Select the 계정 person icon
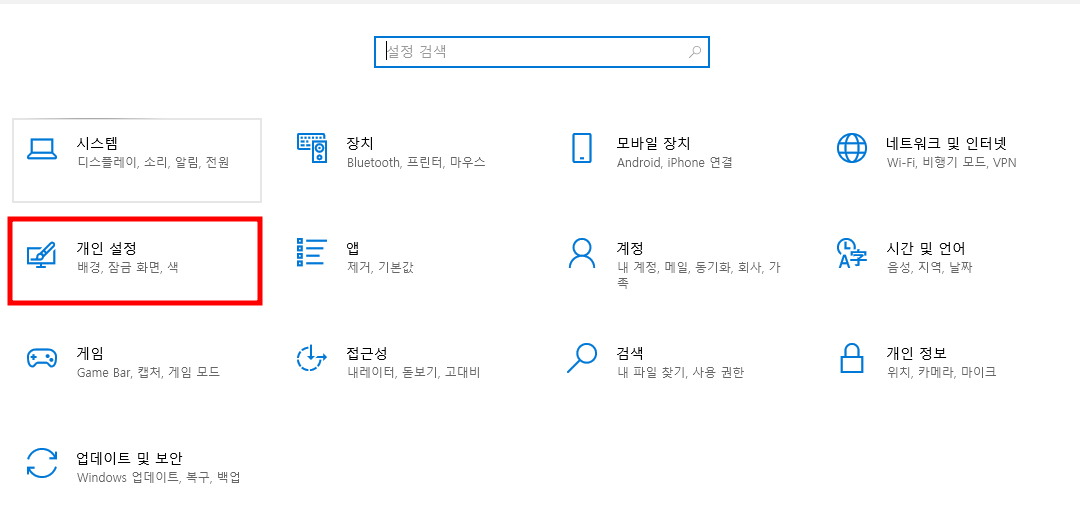Screen dimensions: 1080x521 click(x=582, y=253)
